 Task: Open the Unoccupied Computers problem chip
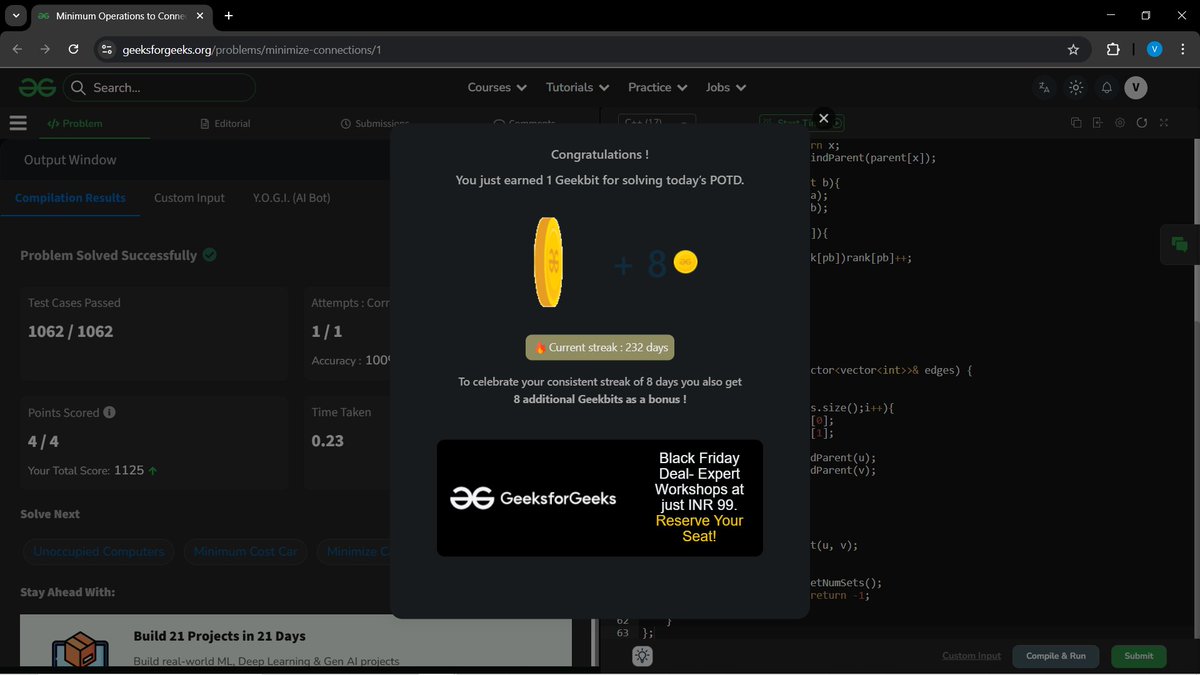coord(98,551)
